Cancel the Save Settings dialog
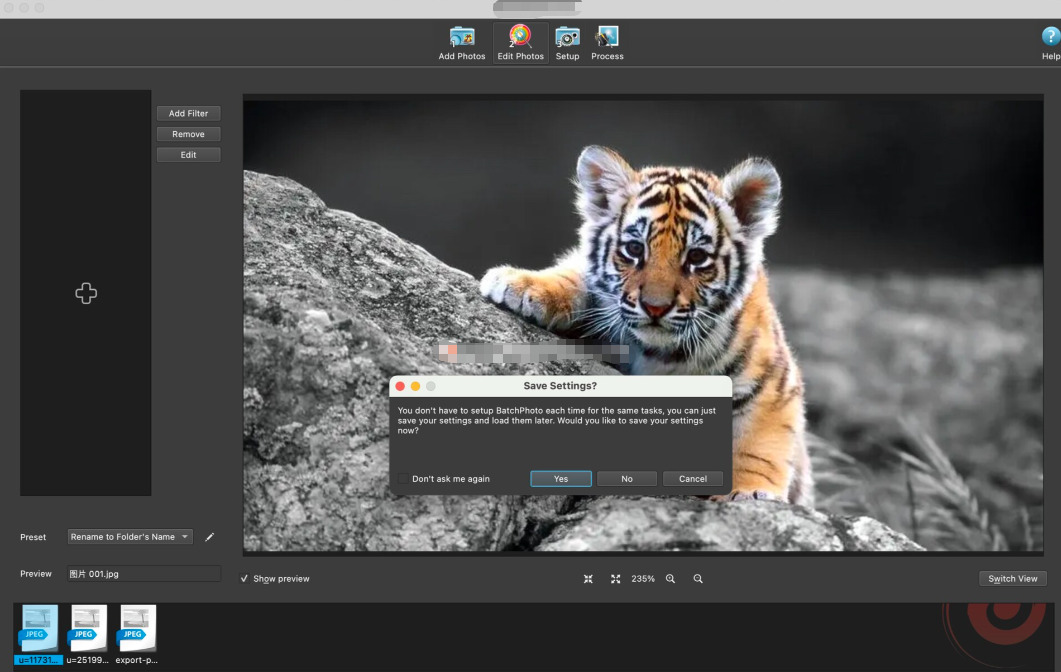The height and width of the screenshot is (672, 1061). 692,479
